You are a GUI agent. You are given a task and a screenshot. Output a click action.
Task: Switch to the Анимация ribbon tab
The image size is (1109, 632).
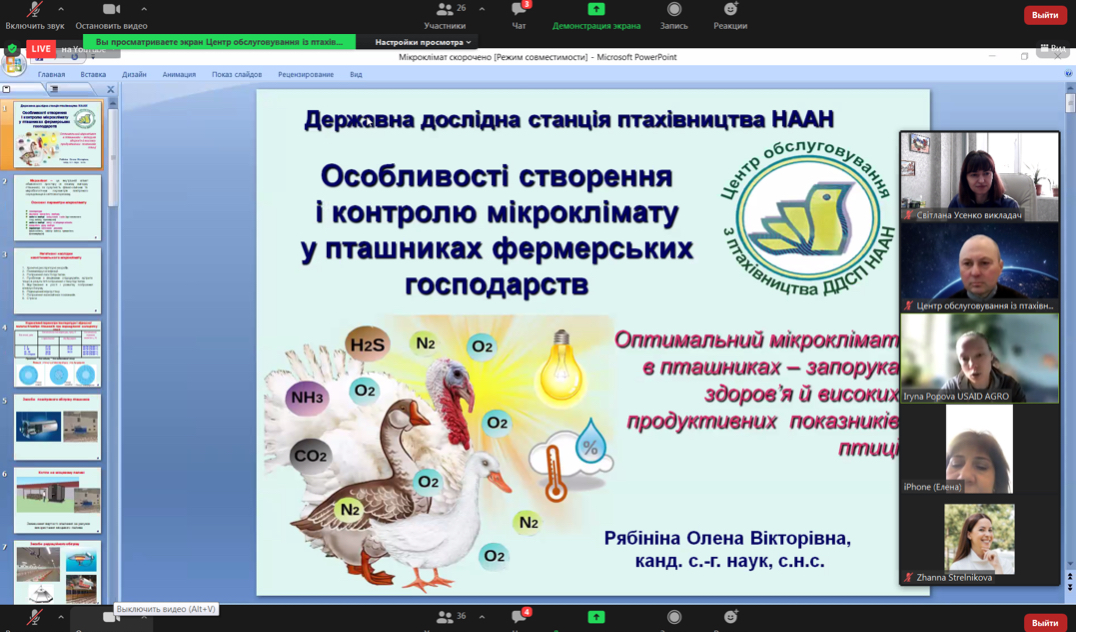(x=179, y=74)
